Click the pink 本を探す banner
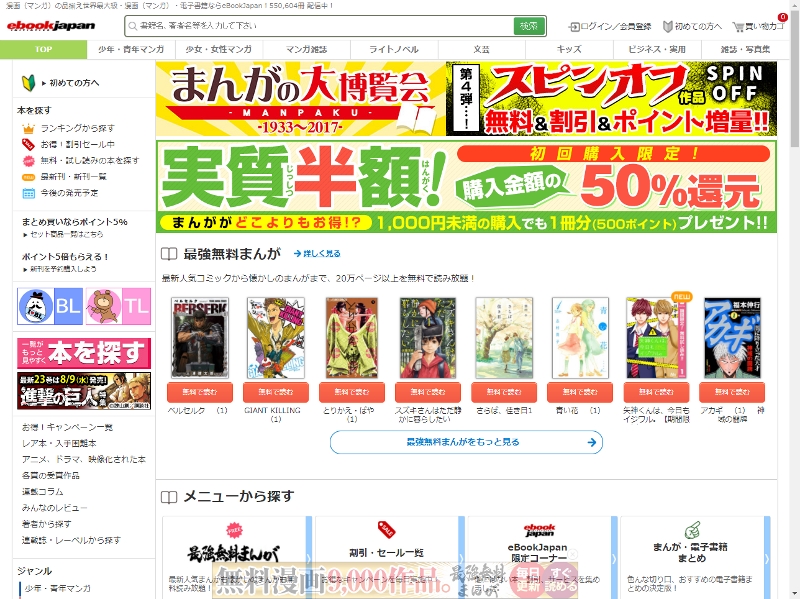800x599 pixels. [84, 353]
